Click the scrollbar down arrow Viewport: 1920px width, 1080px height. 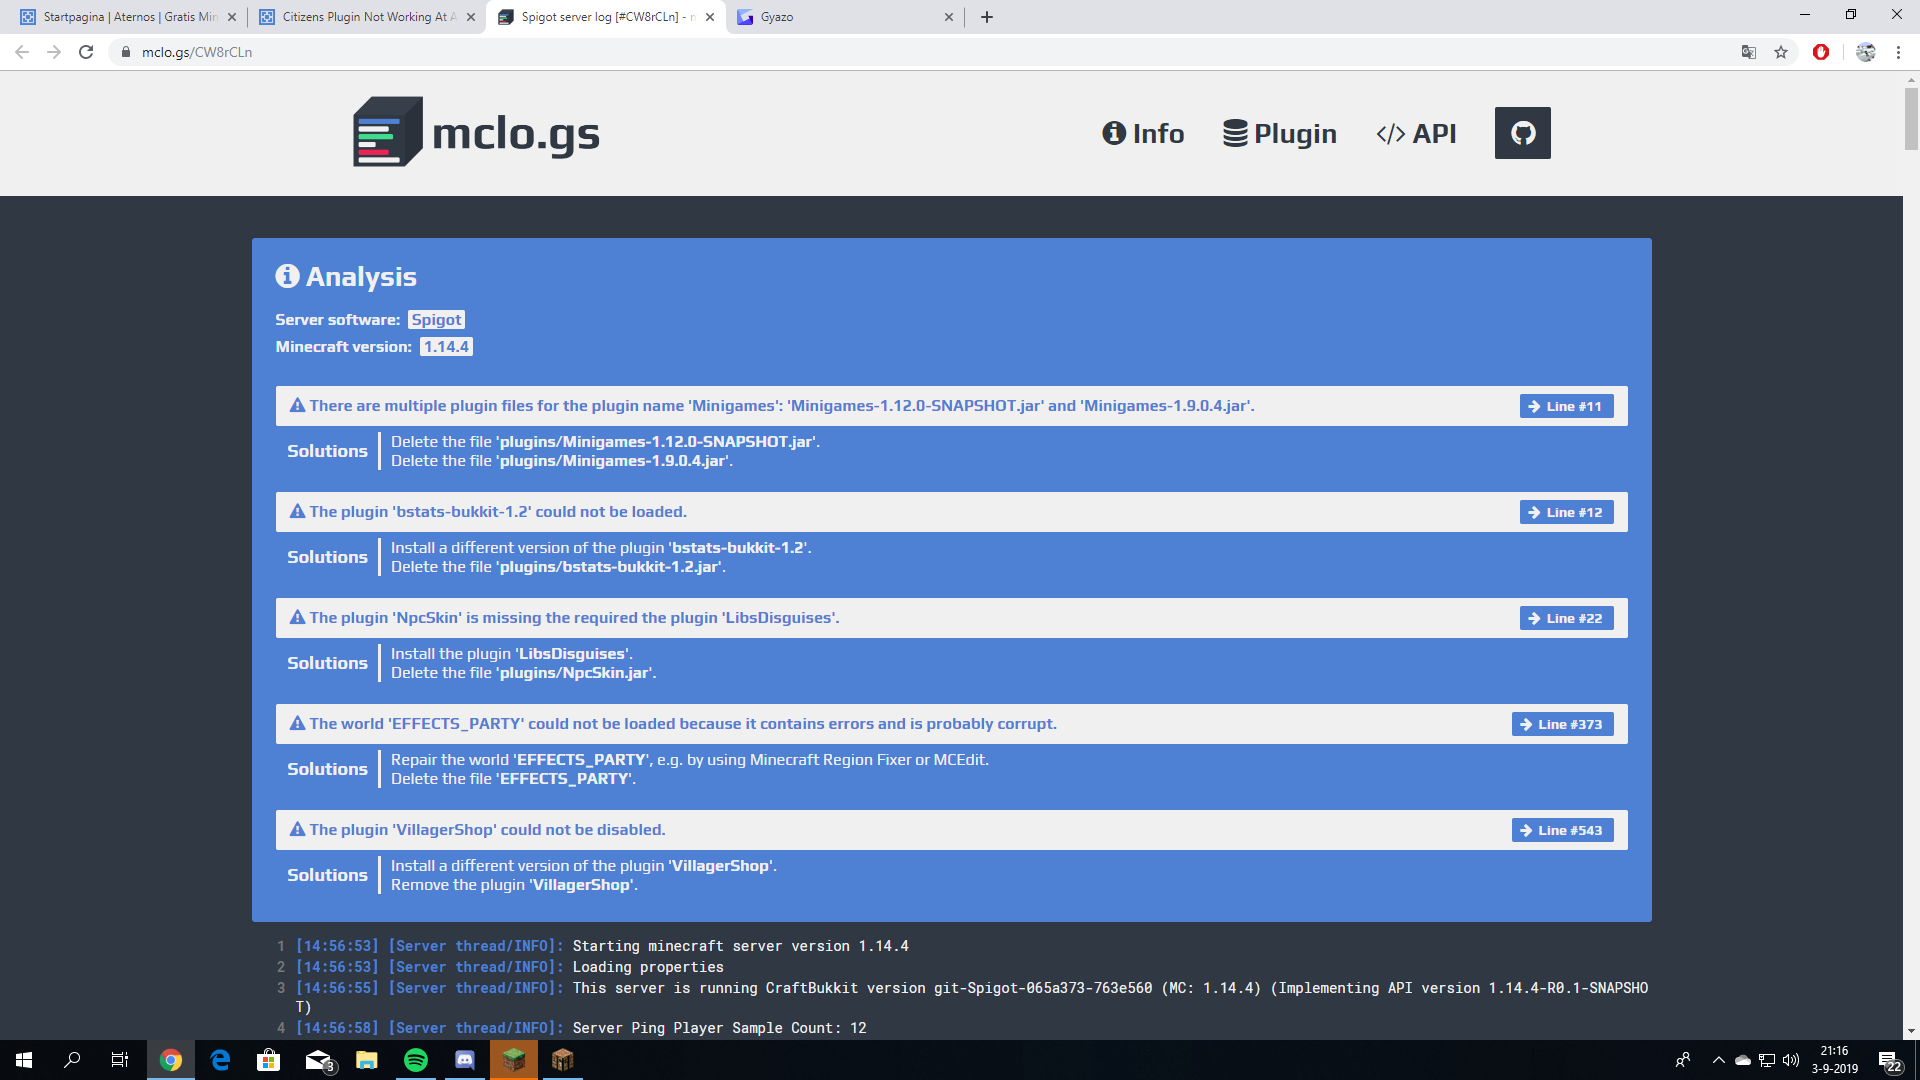point(1911,1031)
